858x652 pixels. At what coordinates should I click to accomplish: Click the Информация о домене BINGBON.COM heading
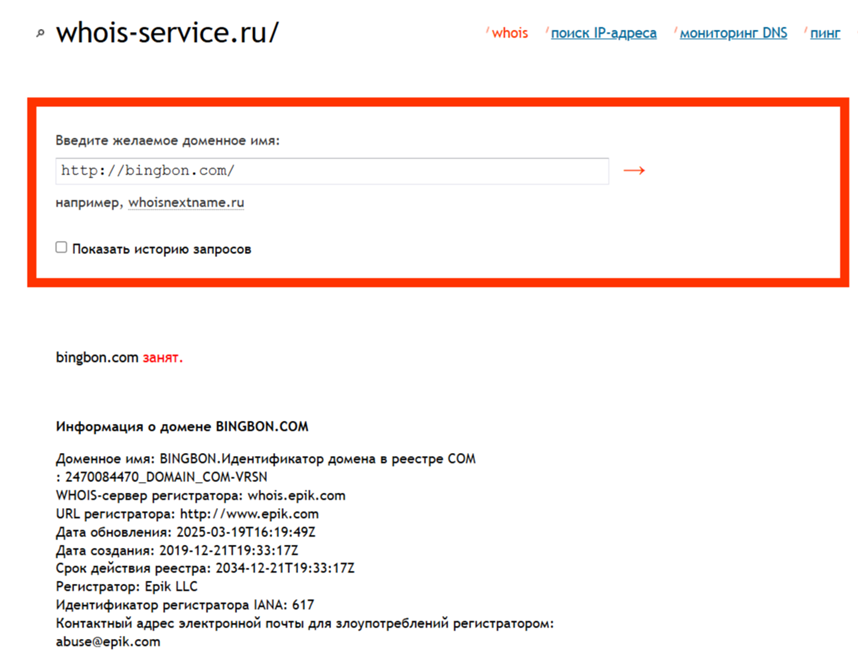coord(182,427)
